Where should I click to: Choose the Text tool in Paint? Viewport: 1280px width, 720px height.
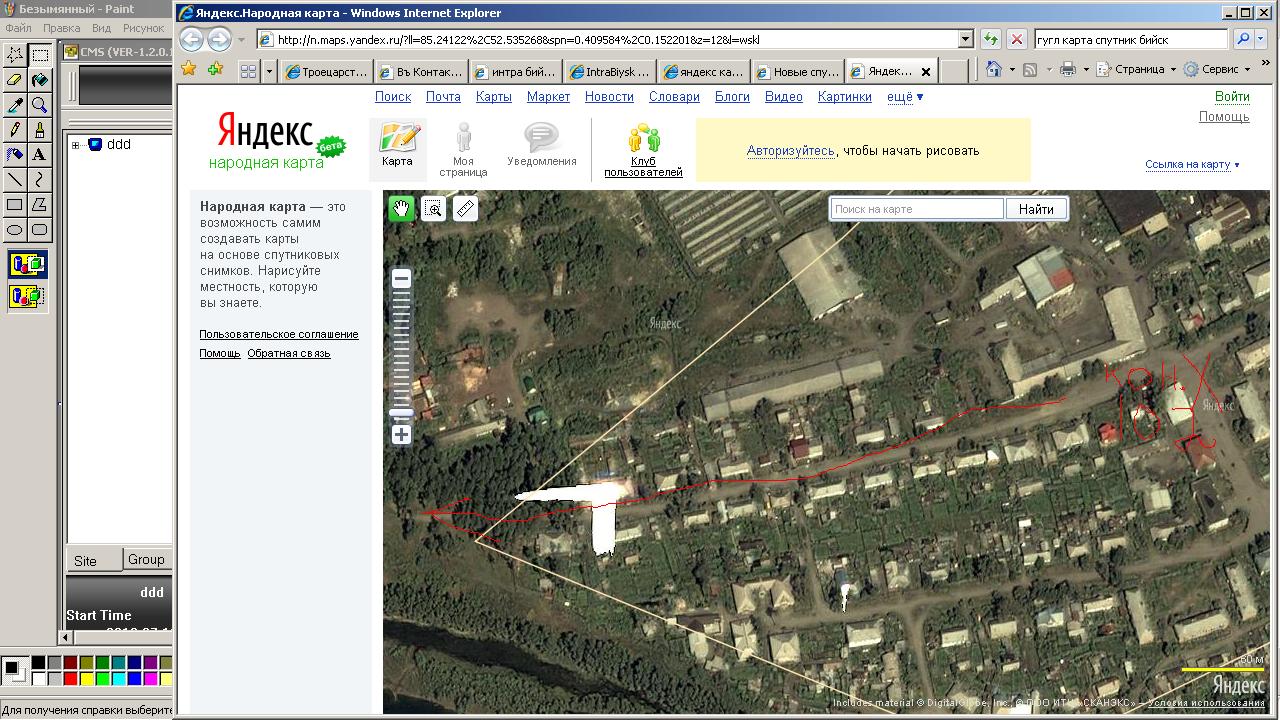coord(40,155)
